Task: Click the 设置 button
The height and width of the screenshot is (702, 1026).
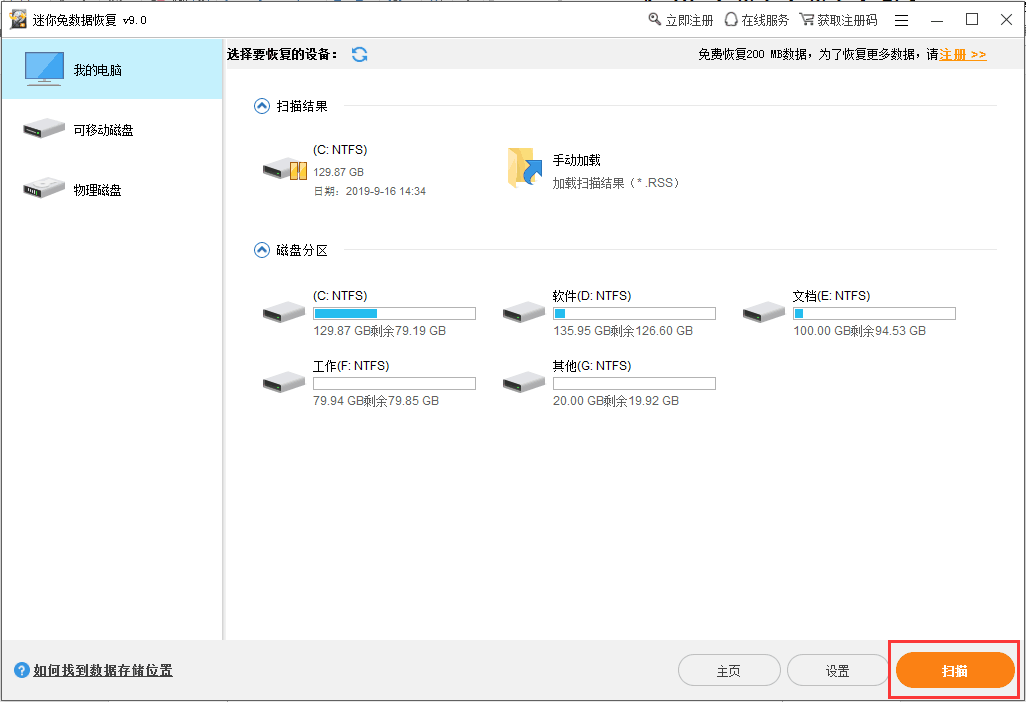Action: 838,671
